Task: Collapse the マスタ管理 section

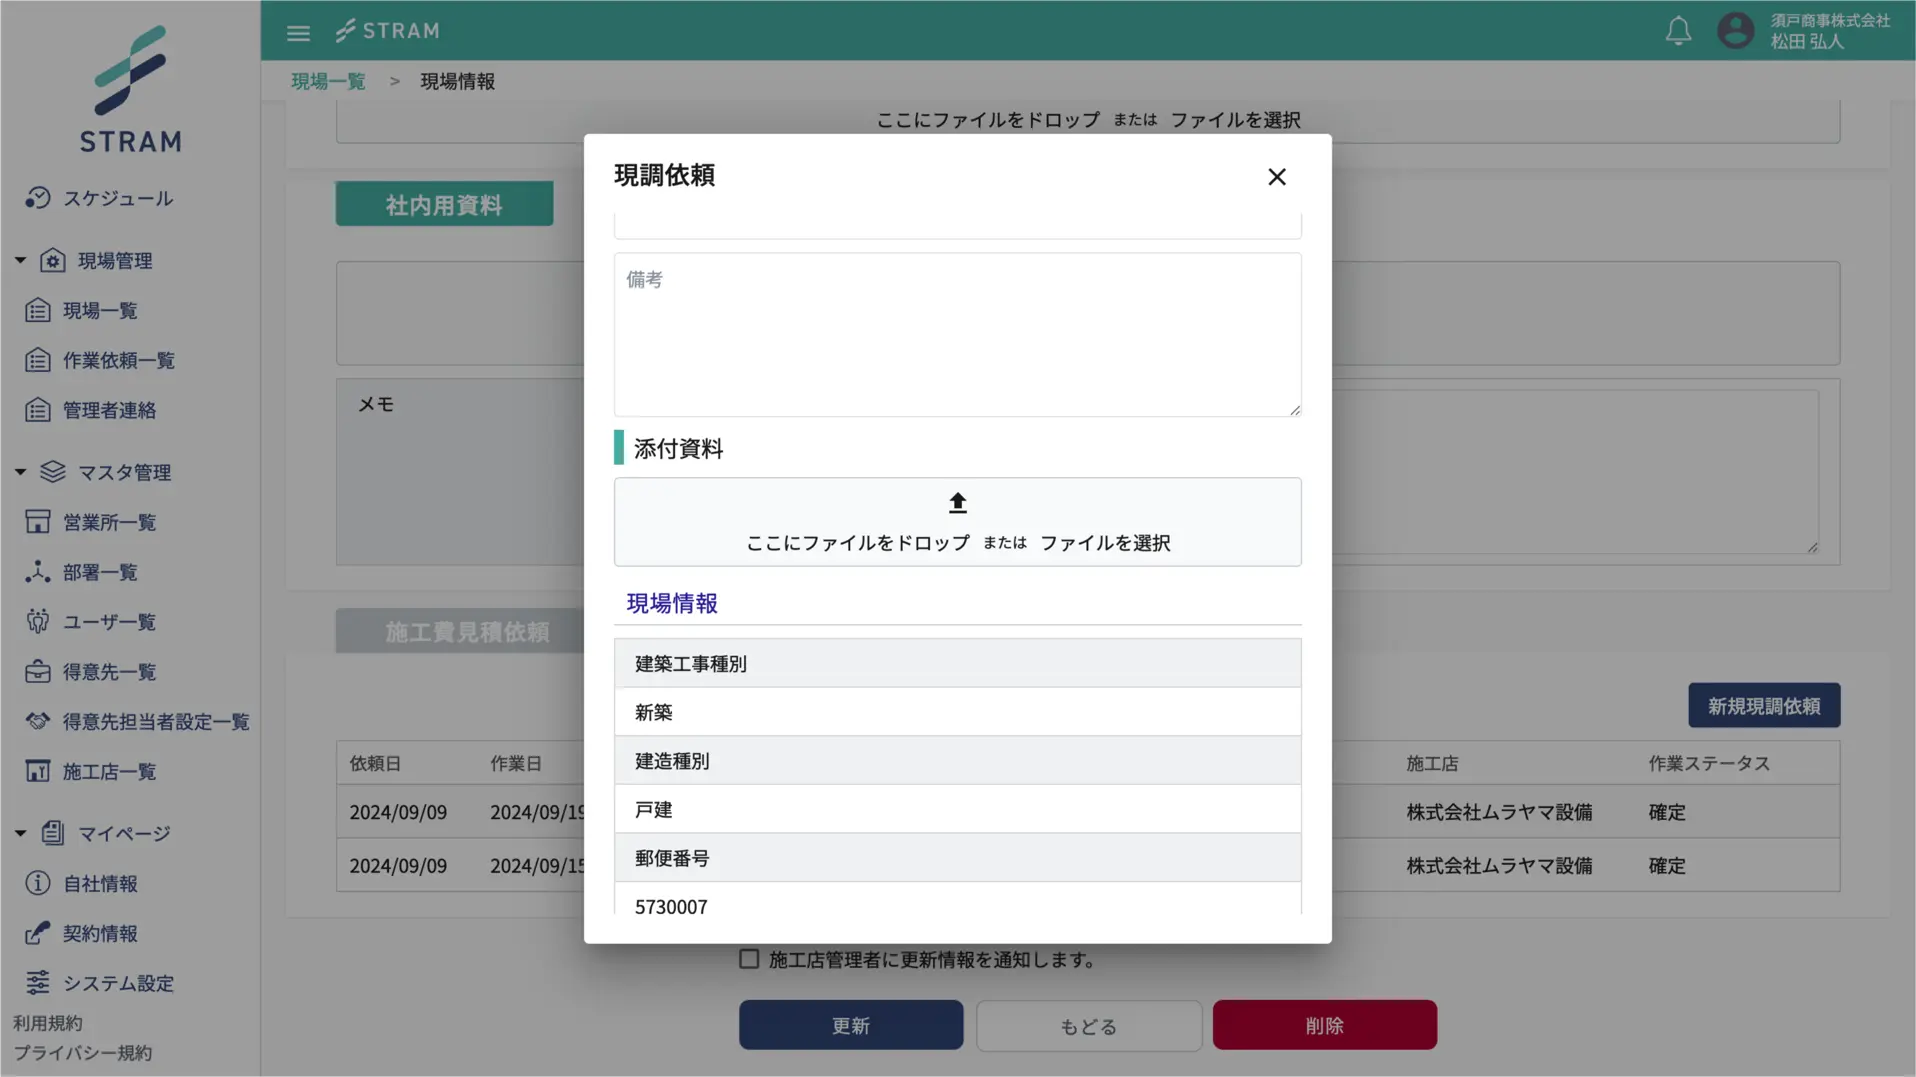Action: tap(18, 471)
